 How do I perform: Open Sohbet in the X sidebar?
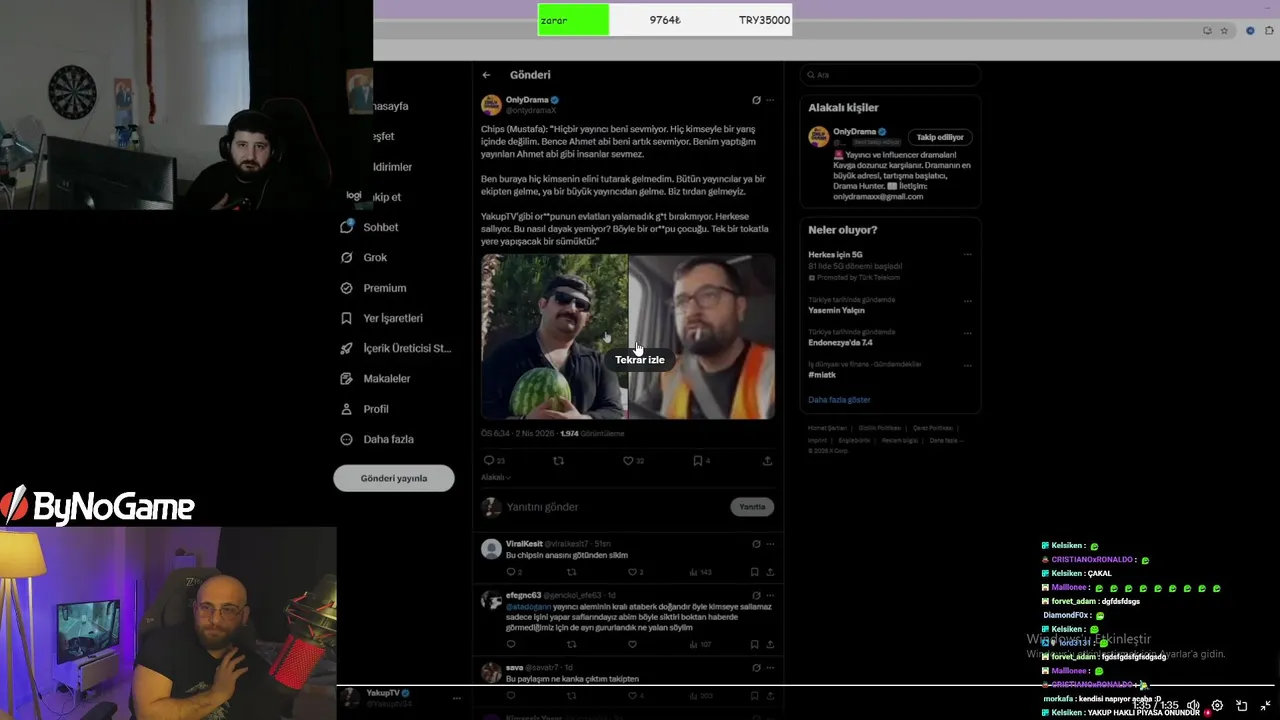point(369,227)
